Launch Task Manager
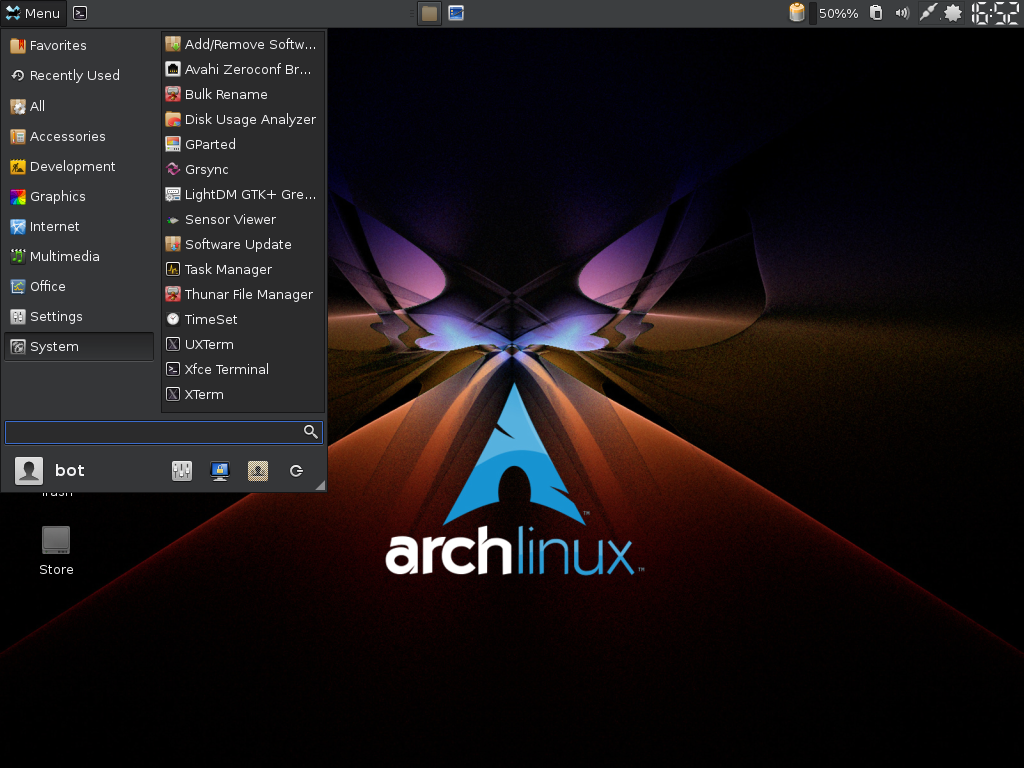The width and height of the screenshot is (1024, 768). [x=243, y=270]
